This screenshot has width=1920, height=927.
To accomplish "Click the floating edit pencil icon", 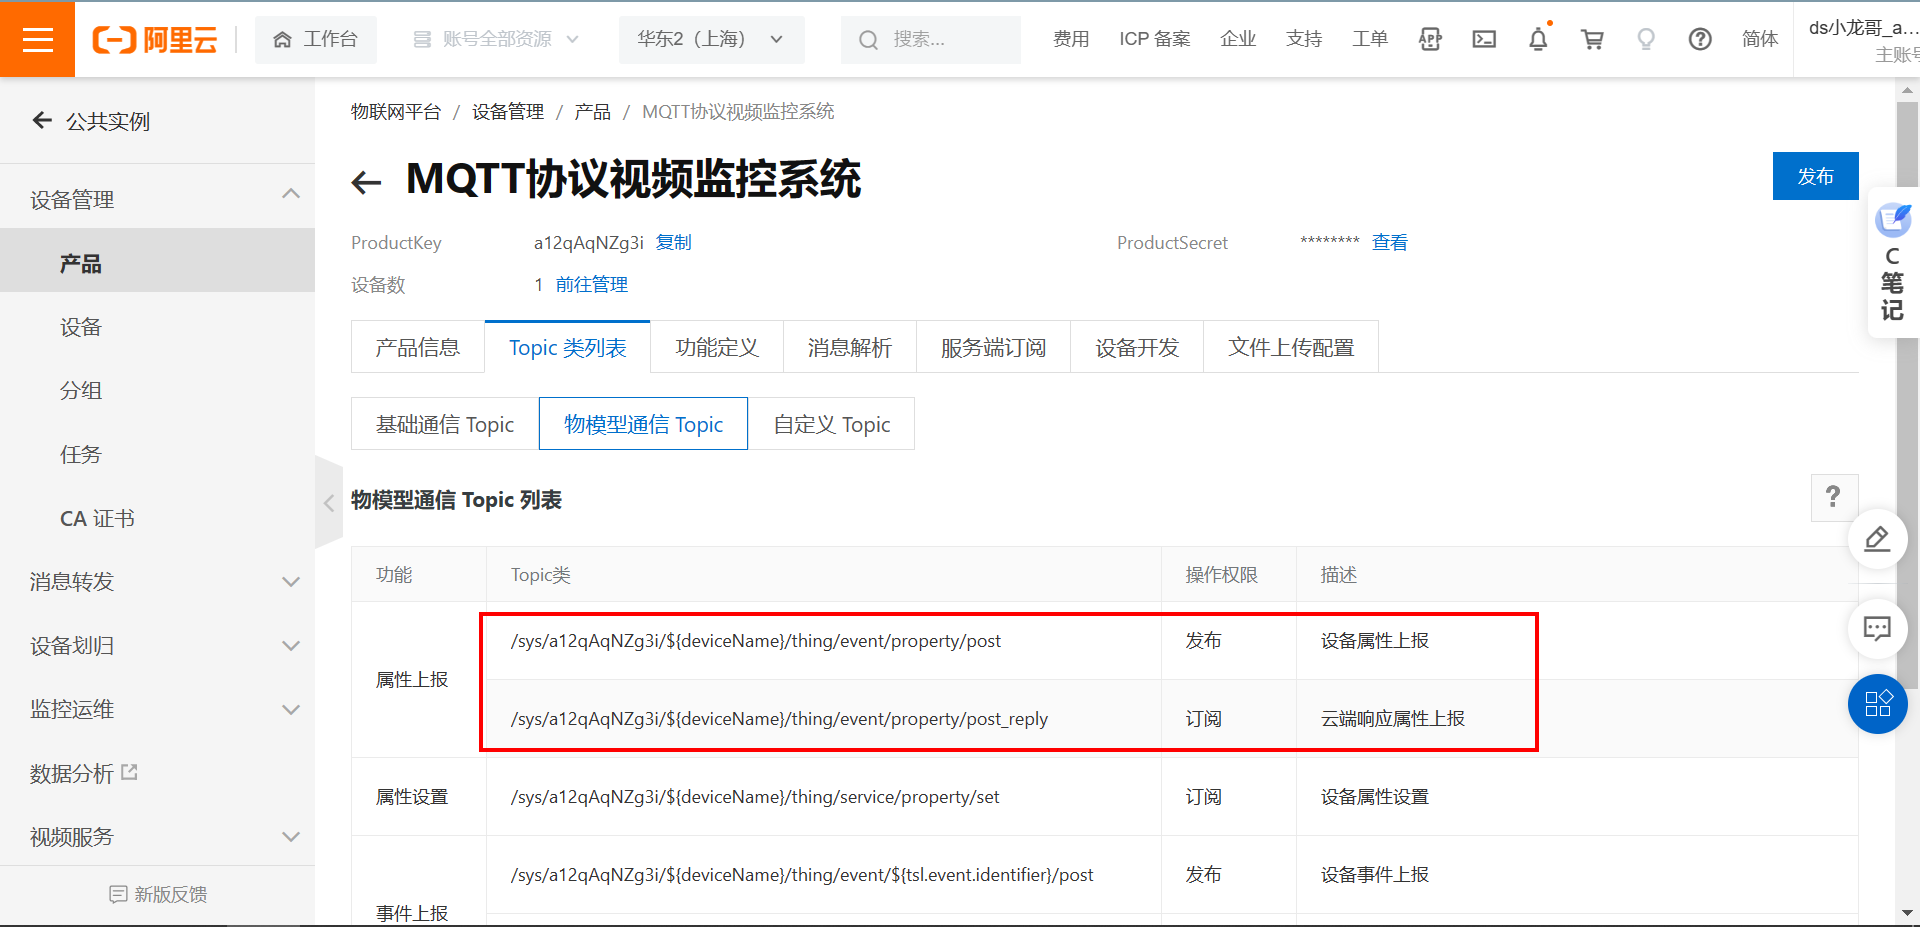I will [1877, 540].
